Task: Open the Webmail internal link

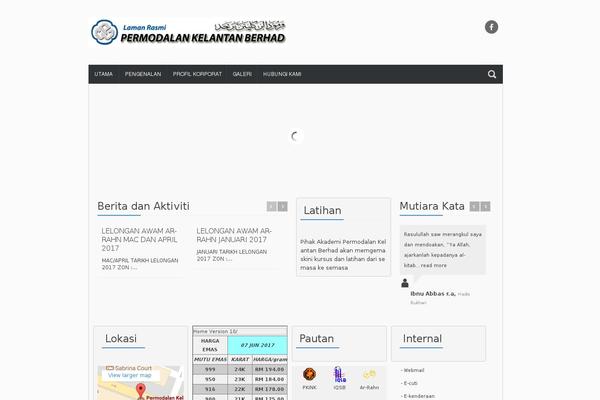Action: click(x=414, y=370)
